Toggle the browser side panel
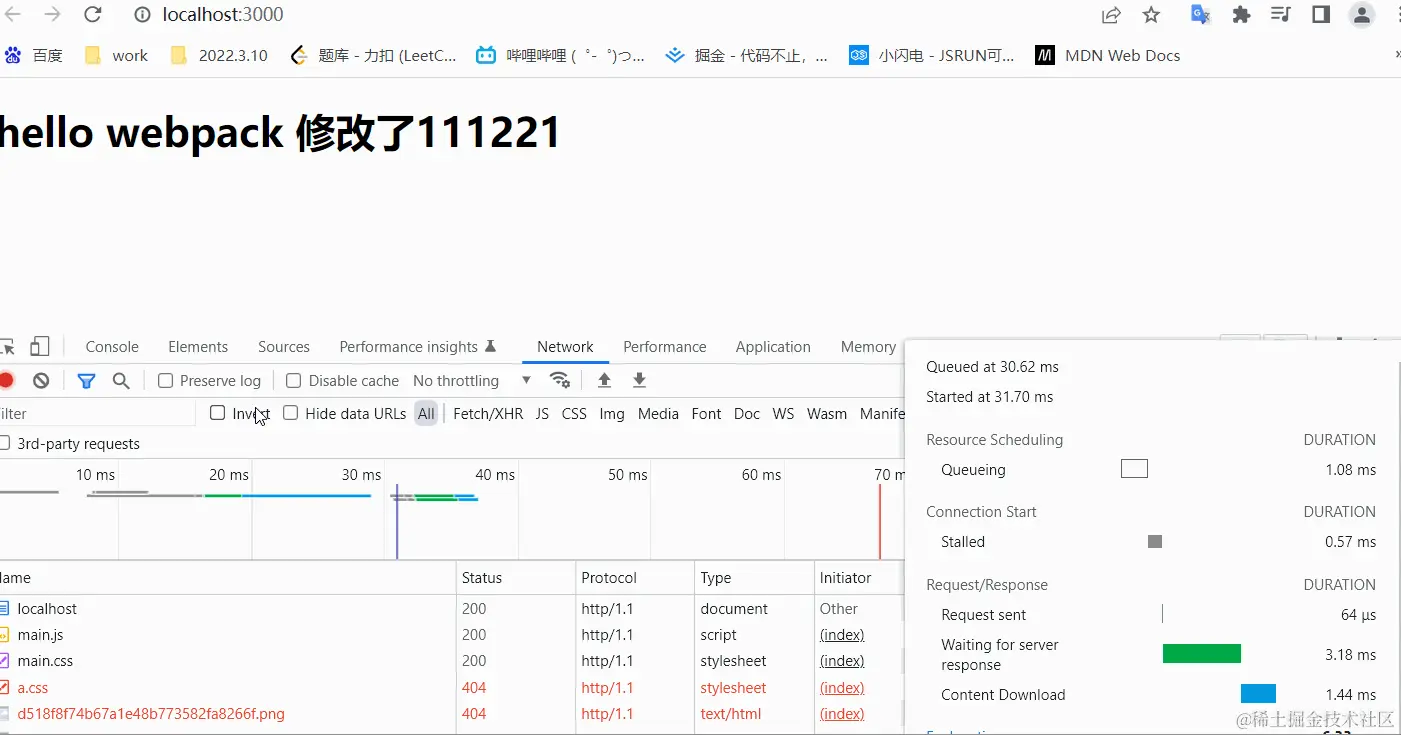The image size is (1401, 735). pos(1321,15)
